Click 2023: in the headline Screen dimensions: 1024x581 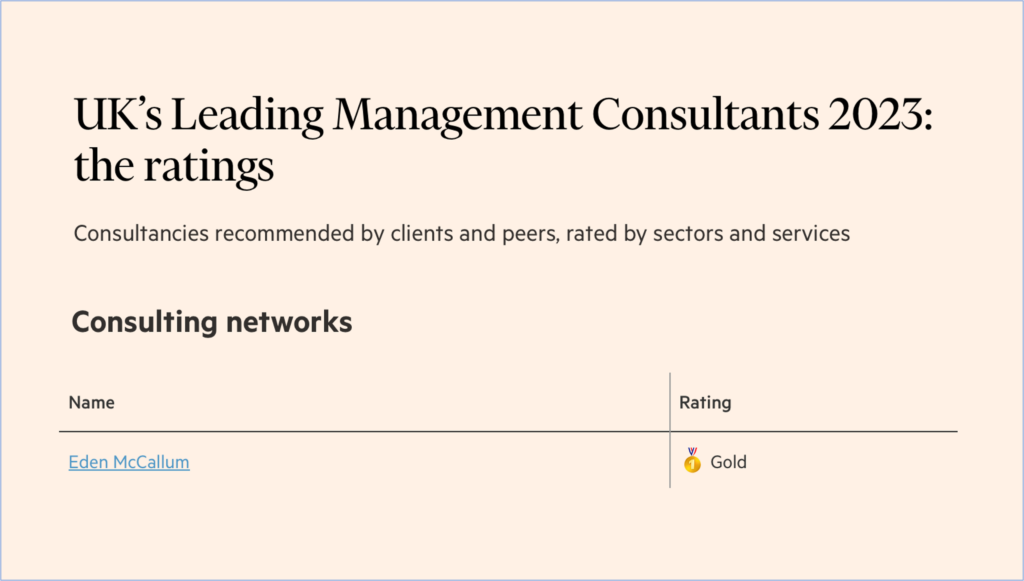tap(881, 114)
